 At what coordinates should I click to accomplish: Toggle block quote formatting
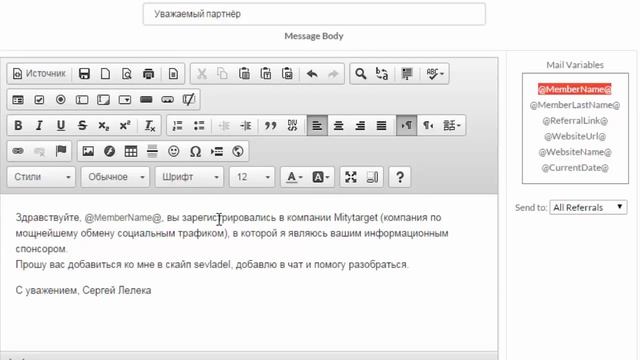[x=271, y=126]
